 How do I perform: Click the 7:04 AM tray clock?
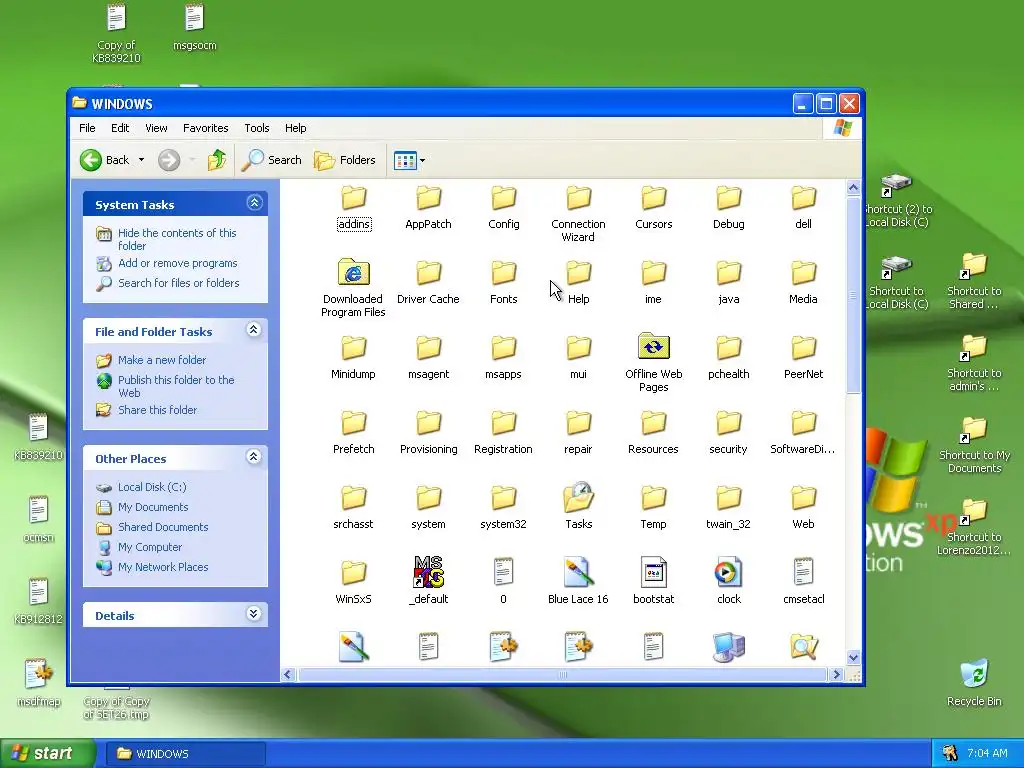[x=987, y=754]
